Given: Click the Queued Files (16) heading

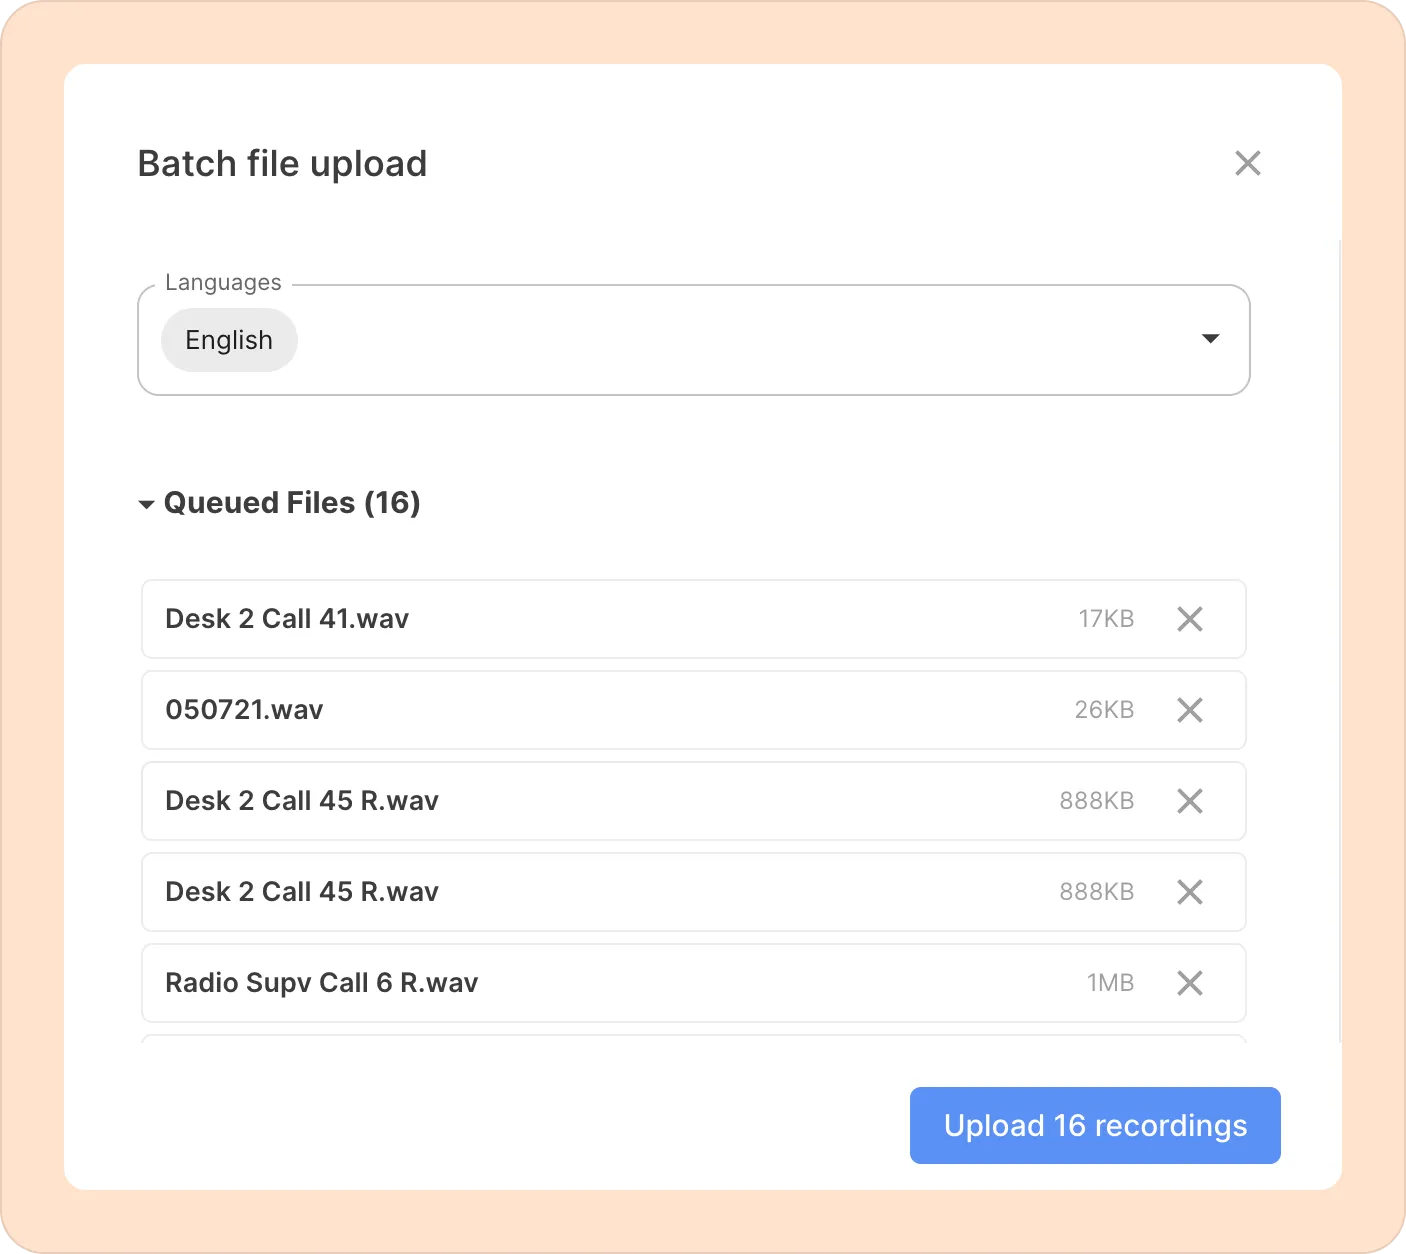Looking at the screenshot, I should pos(291,503).
